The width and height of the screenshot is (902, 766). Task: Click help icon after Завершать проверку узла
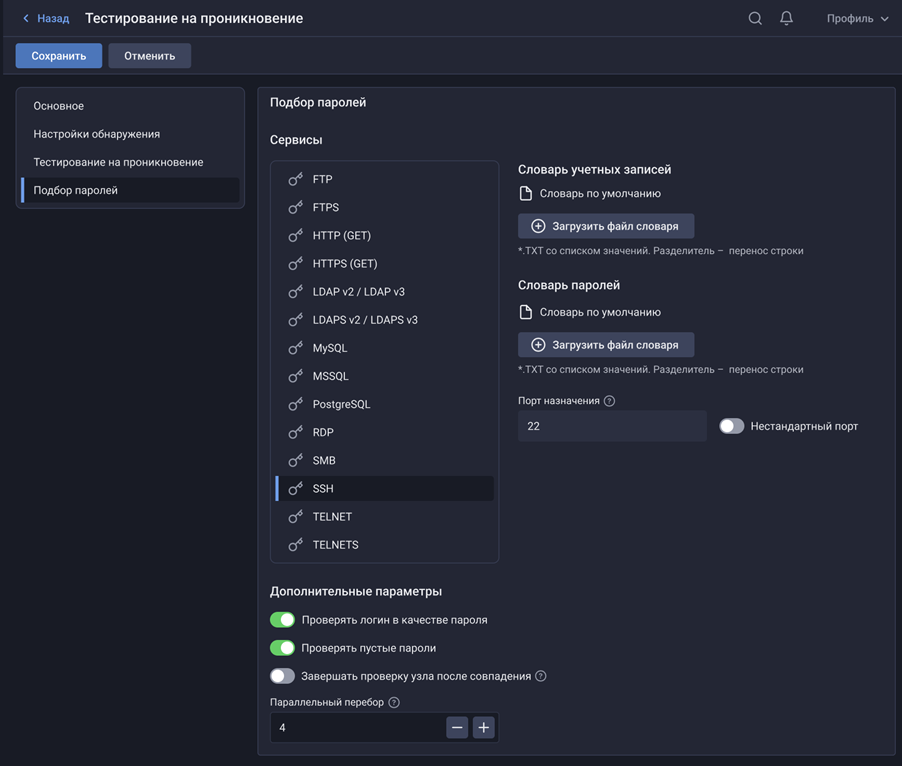[x=541, y=676]
